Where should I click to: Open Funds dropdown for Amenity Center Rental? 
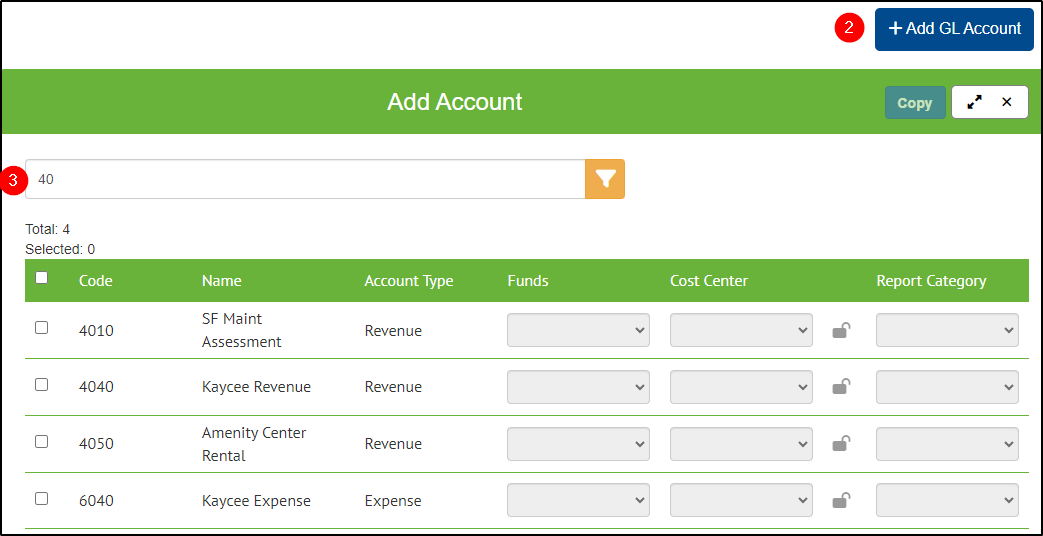[578, 444]
